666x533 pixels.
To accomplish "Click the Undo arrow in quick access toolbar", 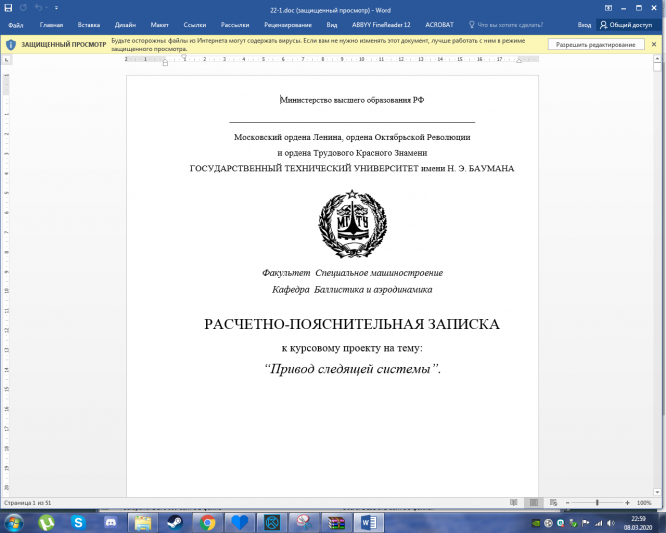I will point(38,8).
